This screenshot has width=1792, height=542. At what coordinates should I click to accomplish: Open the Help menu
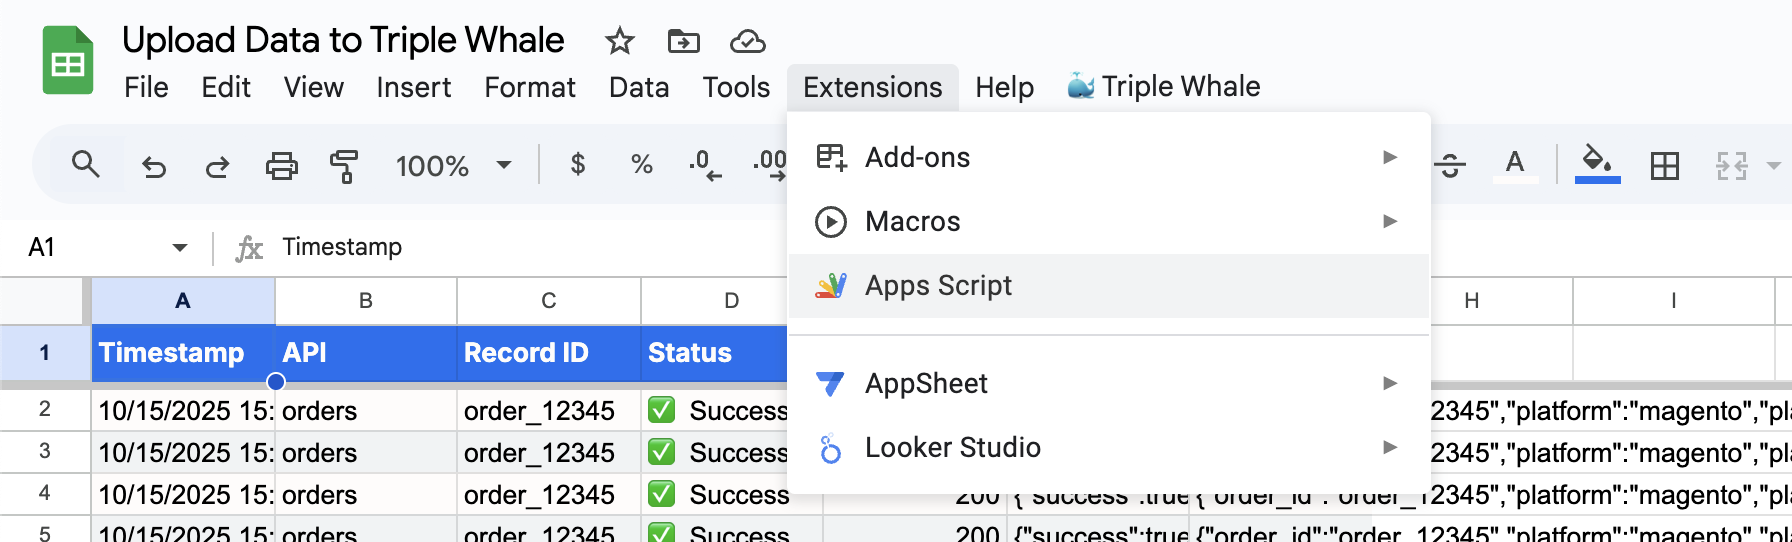pos(1004,87)
